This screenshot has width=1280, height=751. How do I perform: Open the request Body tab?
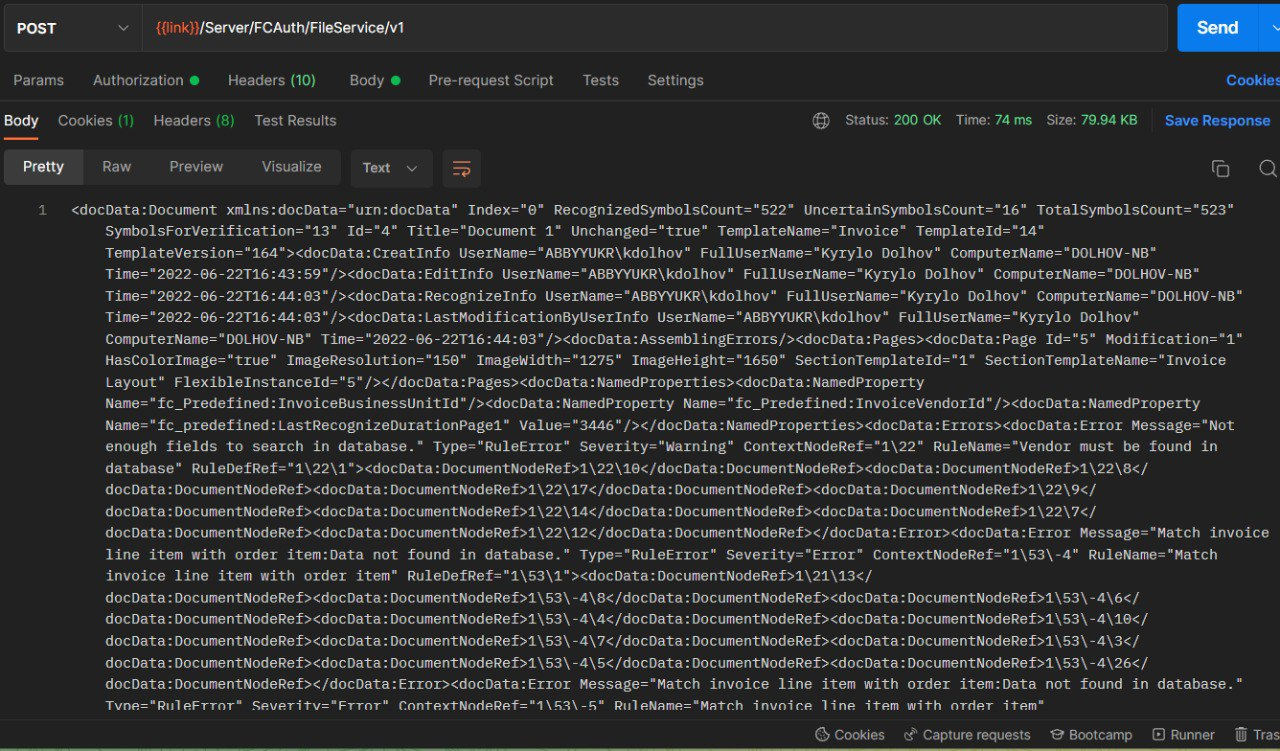coord(375,80)
